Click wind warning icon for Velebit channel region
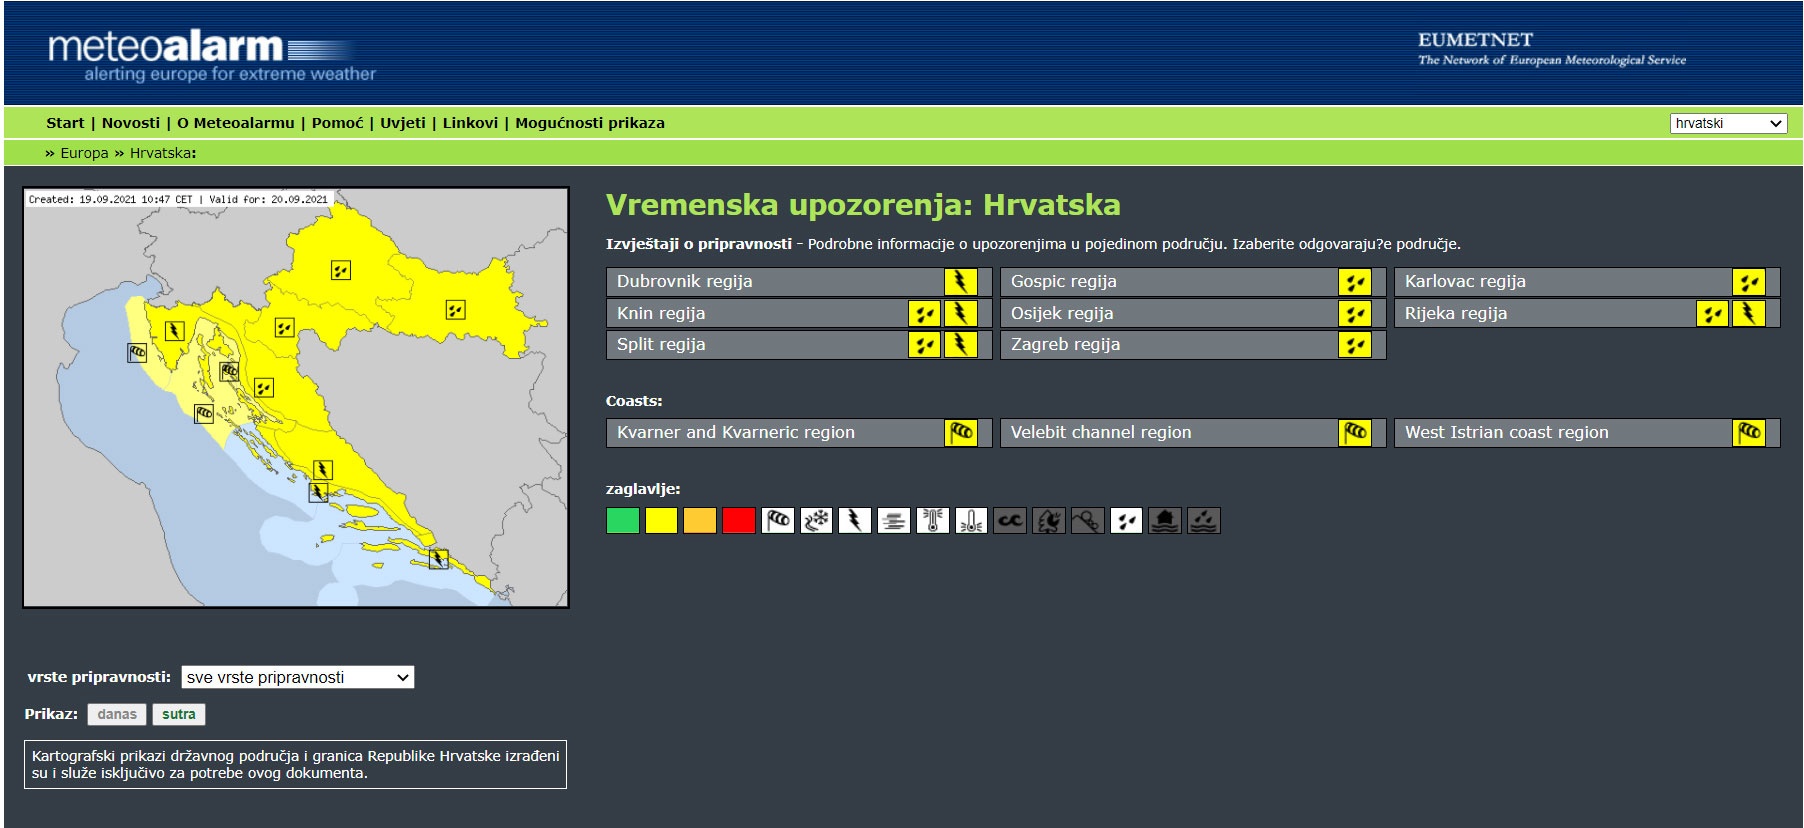Screen dimensions: 1804x828 click(1354, 433)
